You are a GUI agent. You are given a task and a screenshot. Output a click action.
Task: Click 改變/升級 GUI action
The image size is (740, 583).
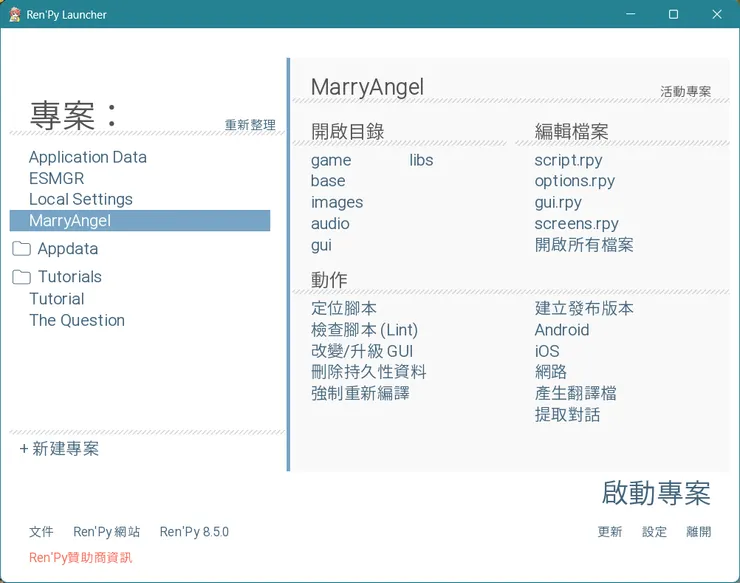pyautogui.click(x=362, y=351)
